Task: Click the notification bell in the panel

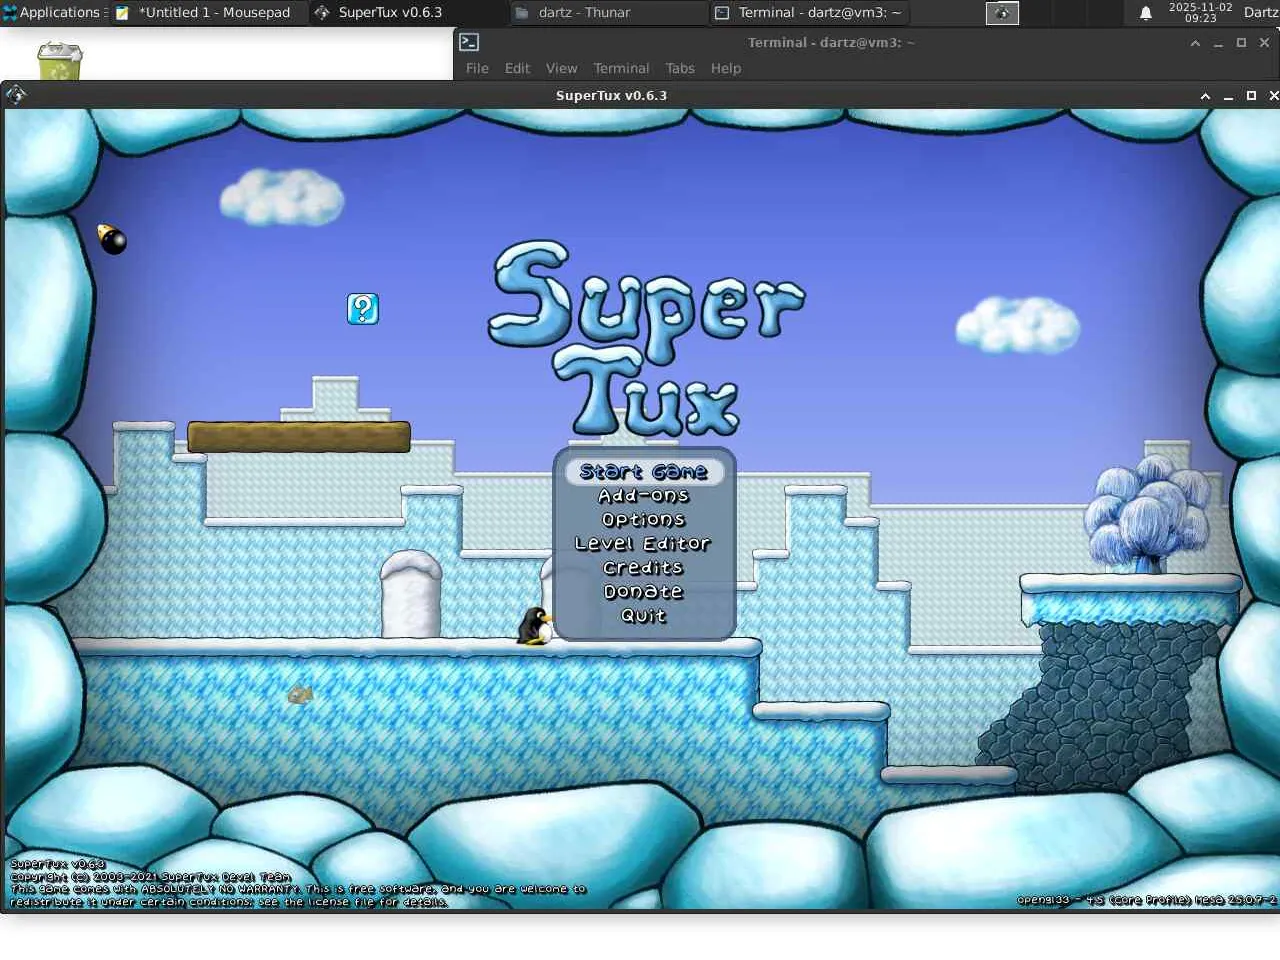Action: (x=1146, y=13)
